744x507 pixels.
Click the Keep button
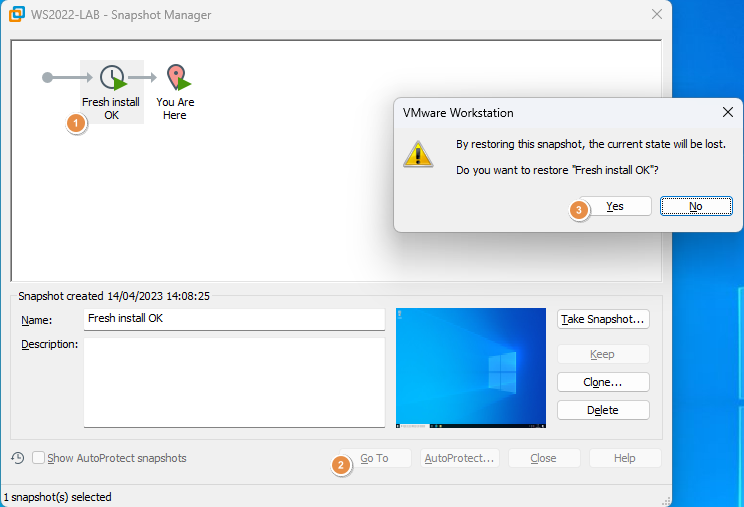click(603, 354)
